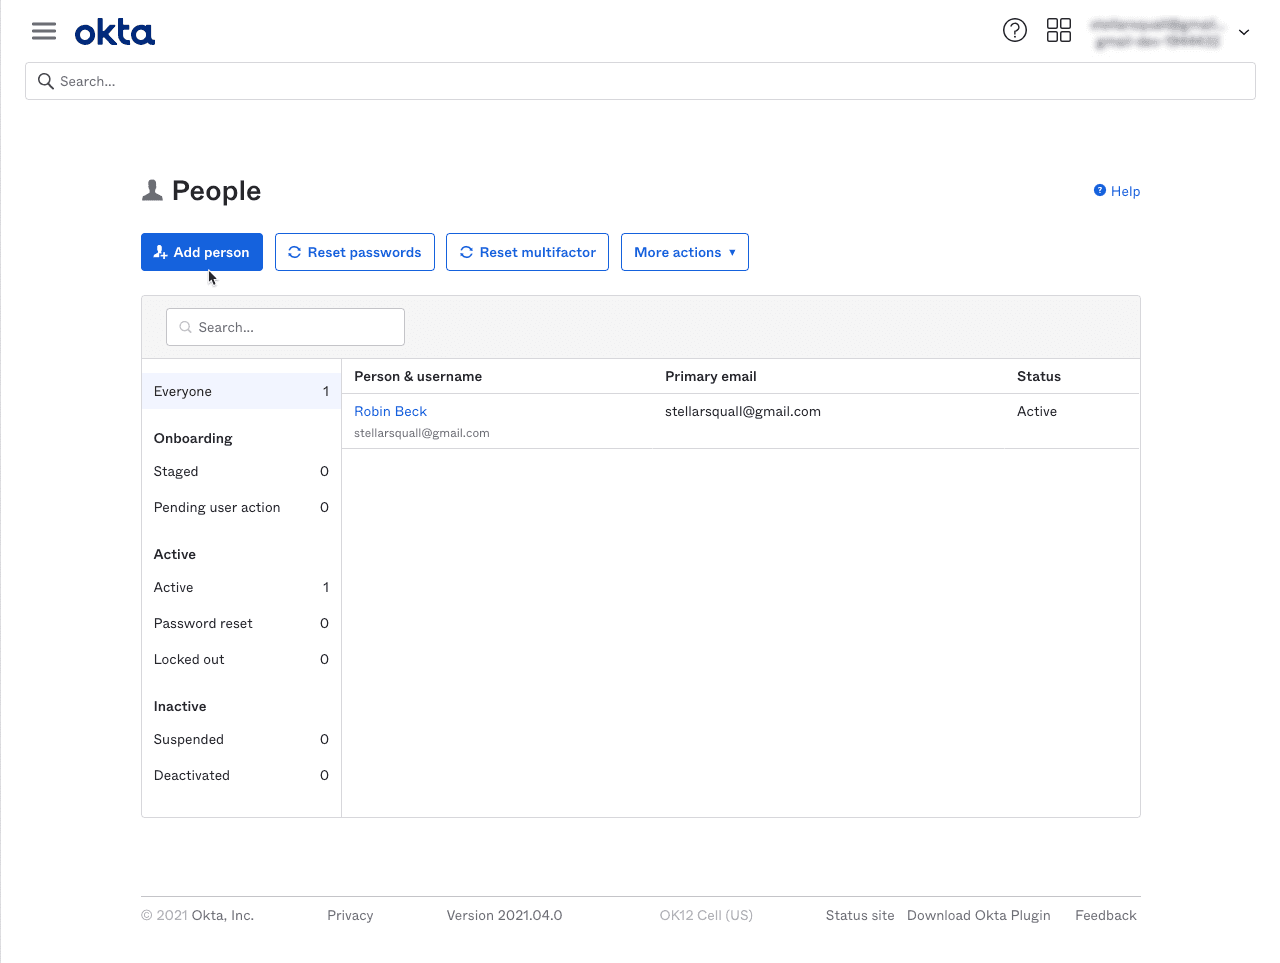
Task: Select the Staged filter
Action: [x=241, y=471]
